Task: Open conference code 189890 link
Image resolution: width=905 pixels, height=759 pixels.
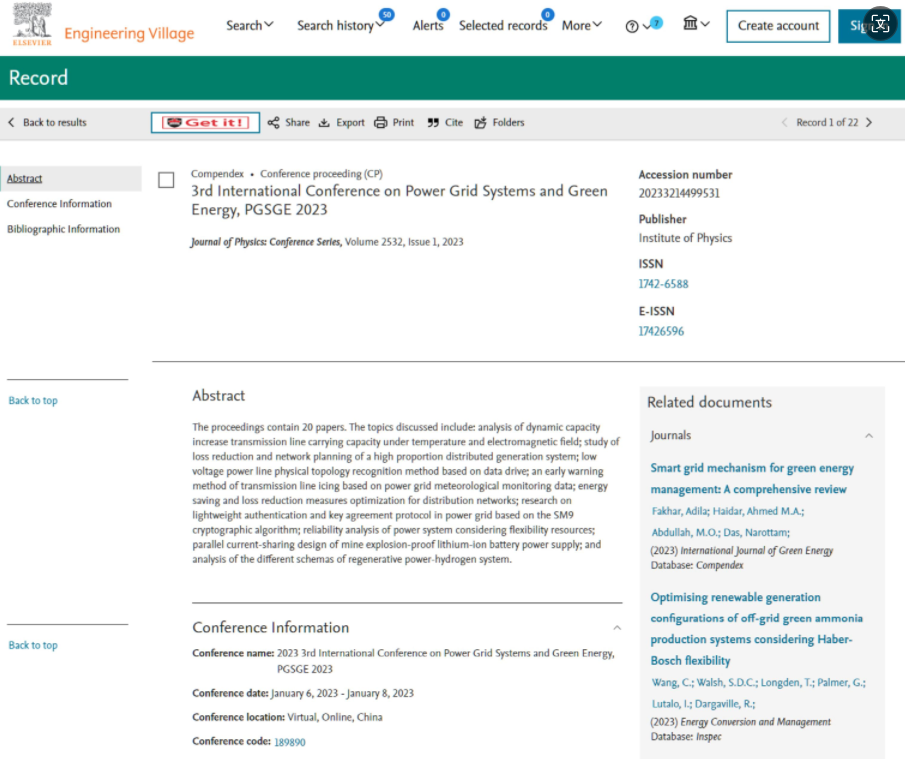Action: [290, 742]
